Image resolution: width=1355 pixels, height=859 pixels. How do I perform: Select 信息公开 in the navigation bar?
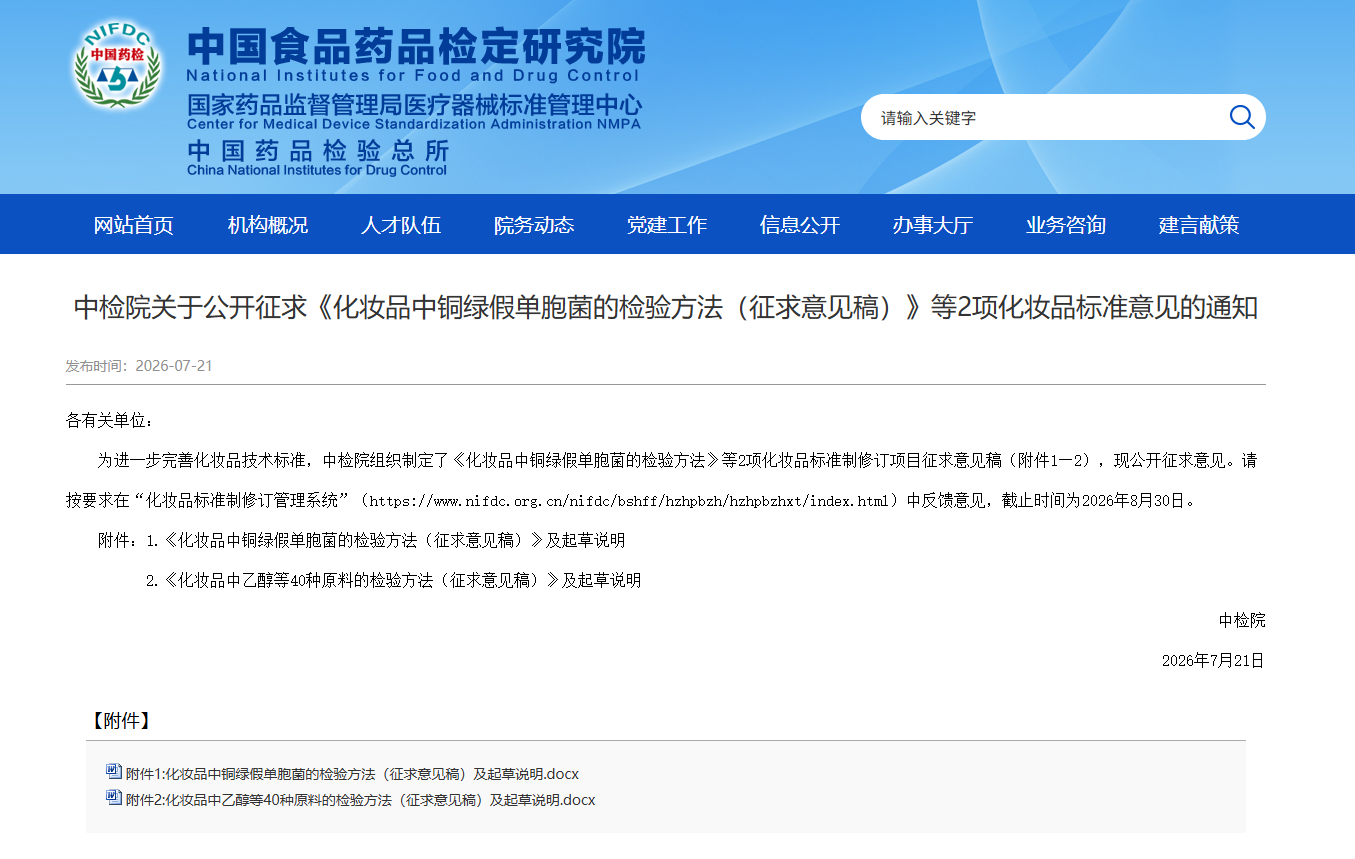tap(800, 225)
